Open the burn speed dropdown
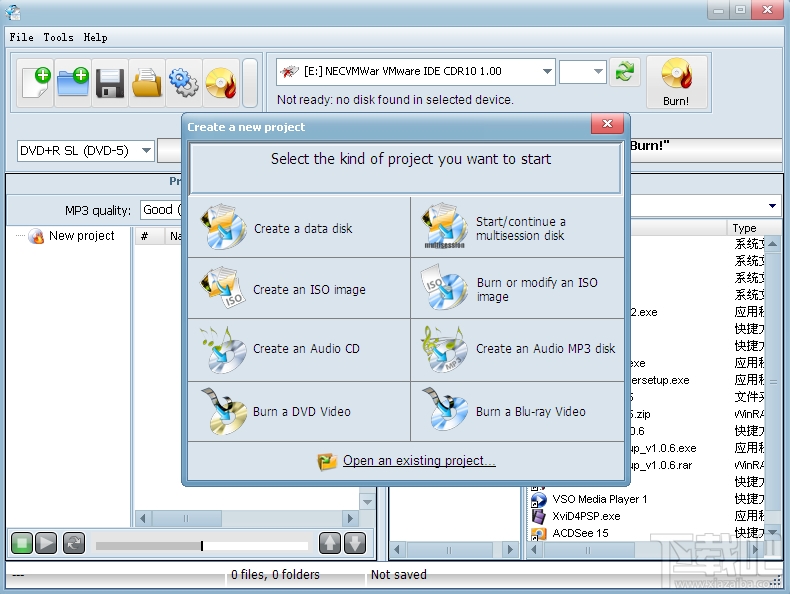Image resolution: width=790 pixels, height=594 pixels. (x=598, y=72)
